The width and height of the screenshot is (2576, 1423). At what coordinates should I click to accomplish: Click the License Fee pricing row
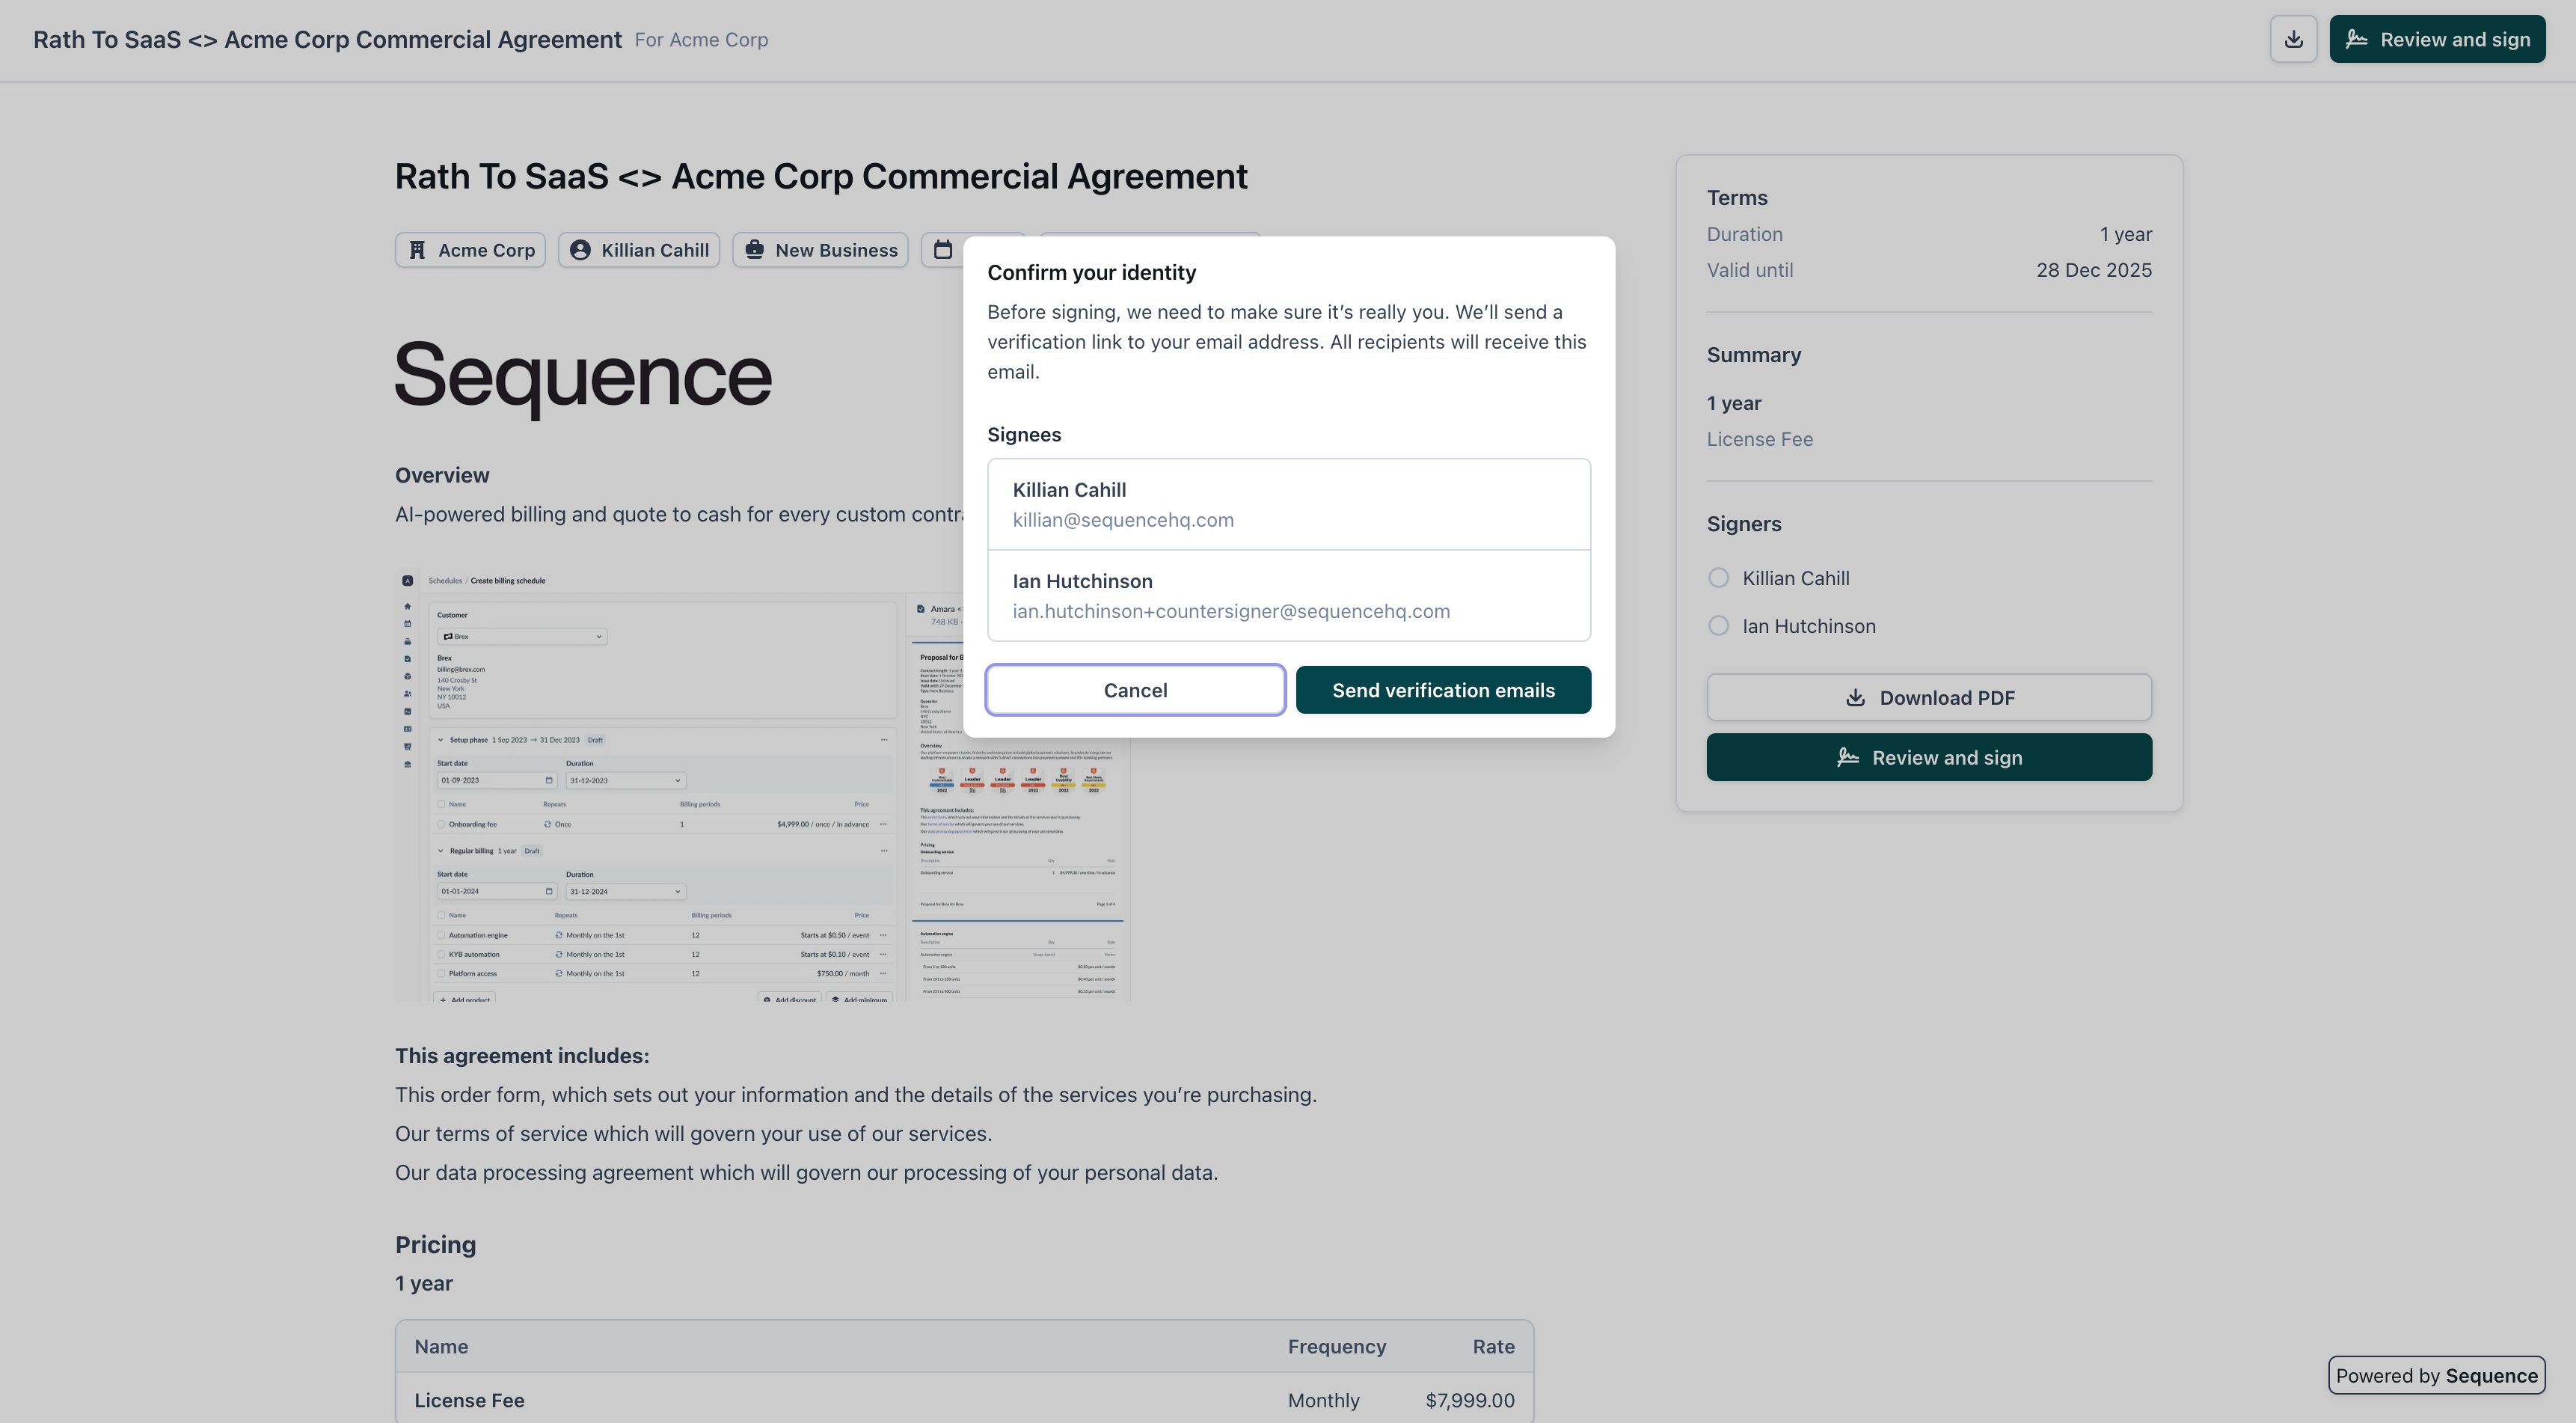pyautogui.click(x=964, y=1400)
